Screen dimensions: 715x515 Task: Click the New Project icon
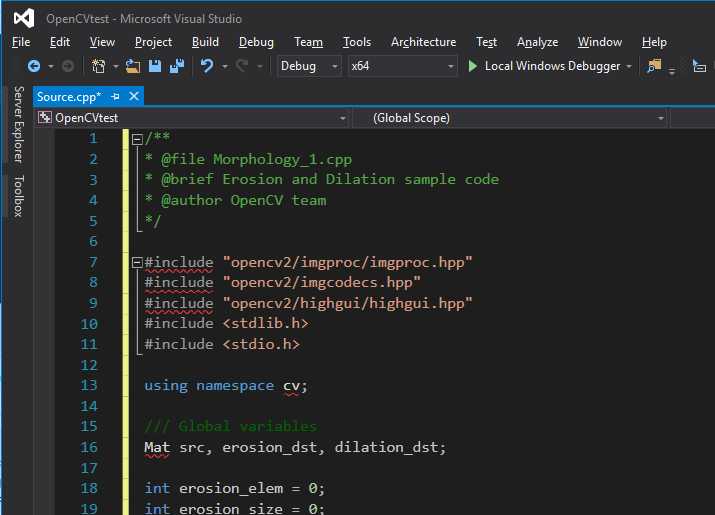(98, 67)
